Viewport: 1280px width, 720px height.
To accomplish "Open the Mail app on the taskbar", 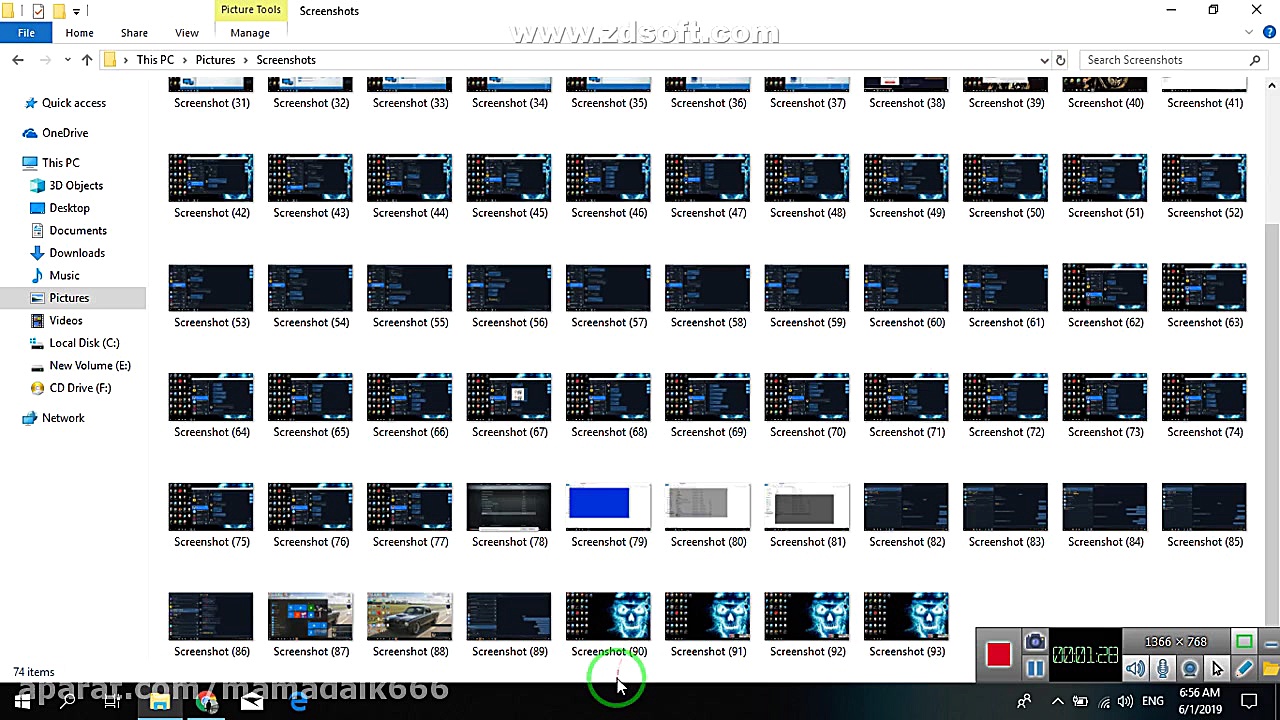I will pos(252,701).
